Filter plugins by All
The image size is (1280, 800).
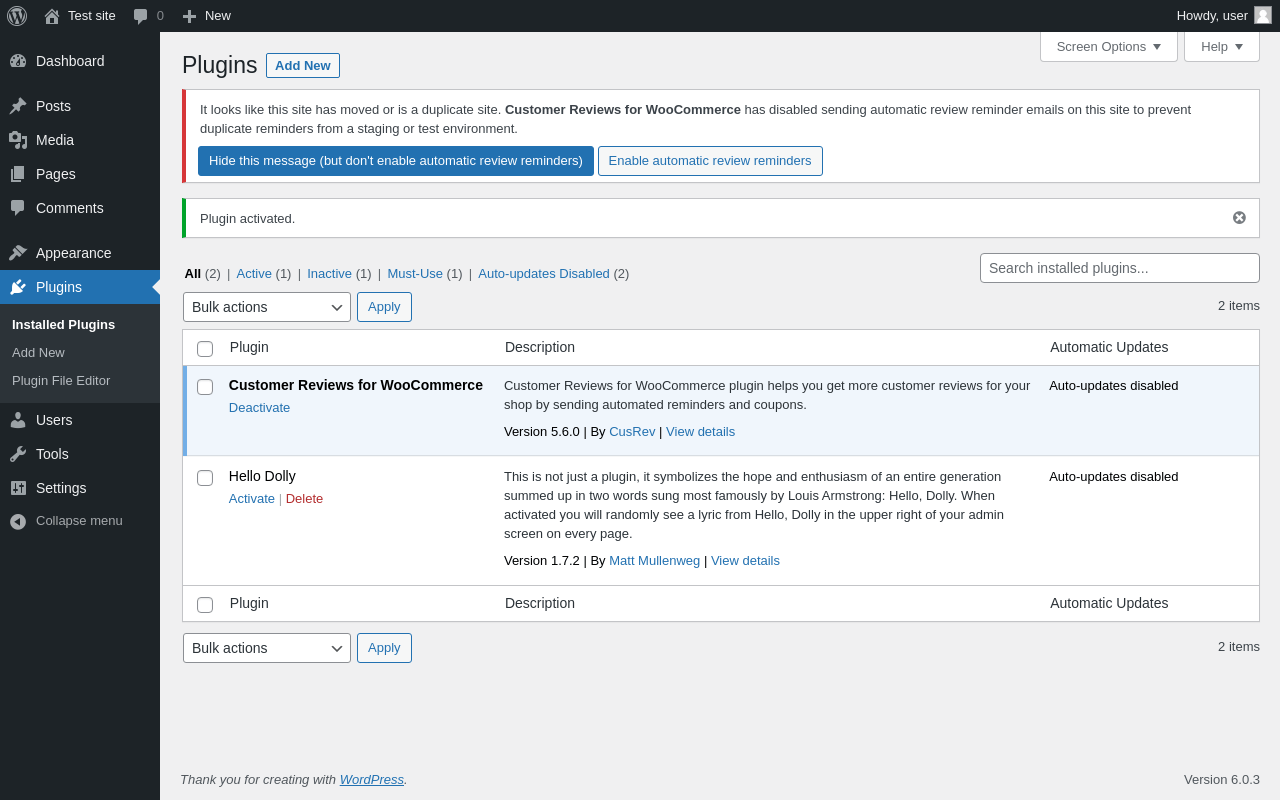193,274
